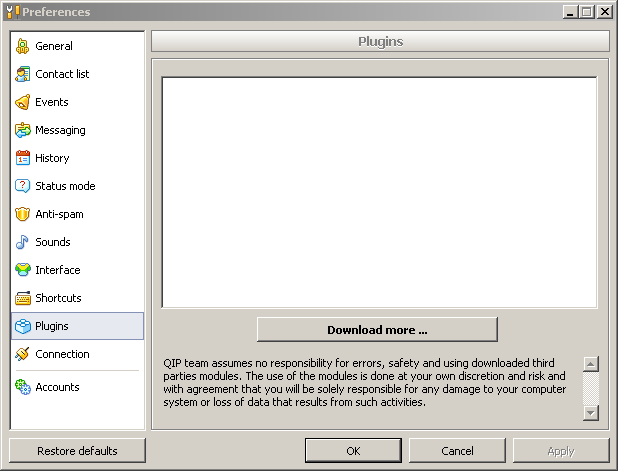The width and height of the screenshot is (618, 471).
Task: Click the Anti-spam shield icon
Action: [x=23, y=214]
